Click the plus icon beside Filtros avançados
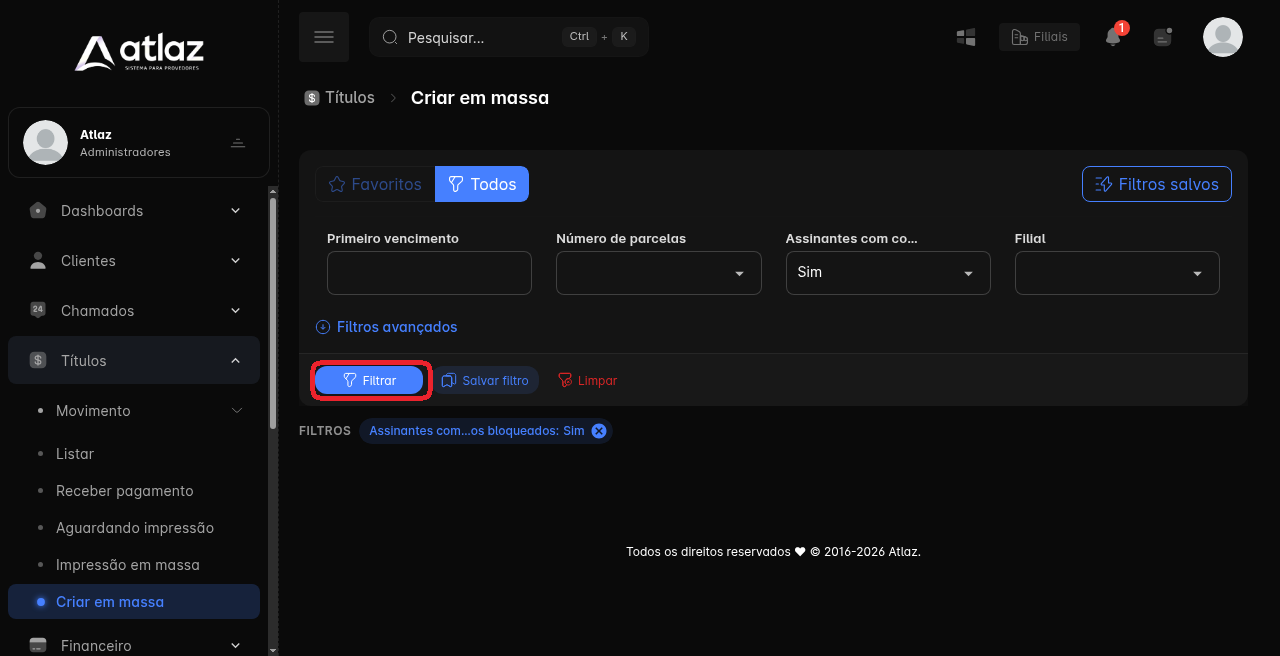Image resolution: width=1280 pixels, height=656 pixels. pyautogui.click(x=323, y=327)
